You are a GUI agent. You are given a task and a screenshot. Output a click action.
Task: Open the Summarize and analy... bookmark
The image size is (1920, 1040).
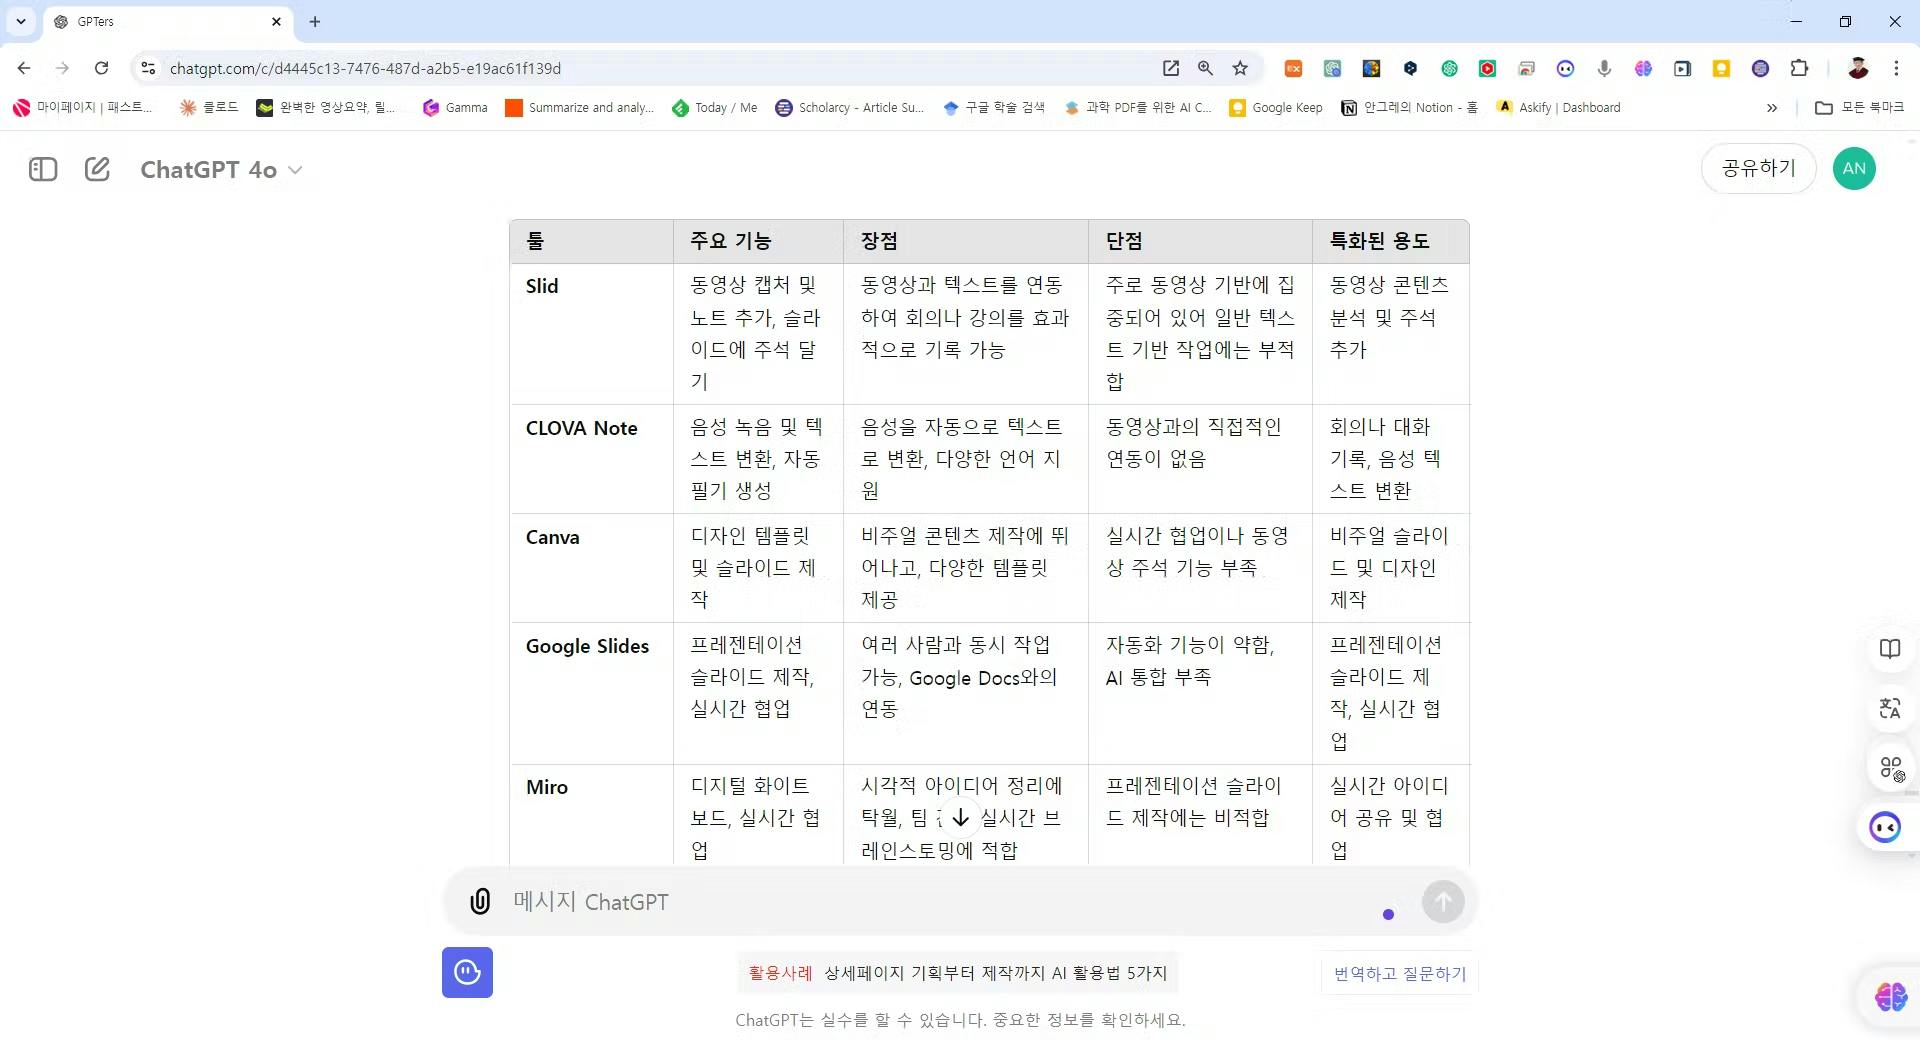[x=580, y=107]
